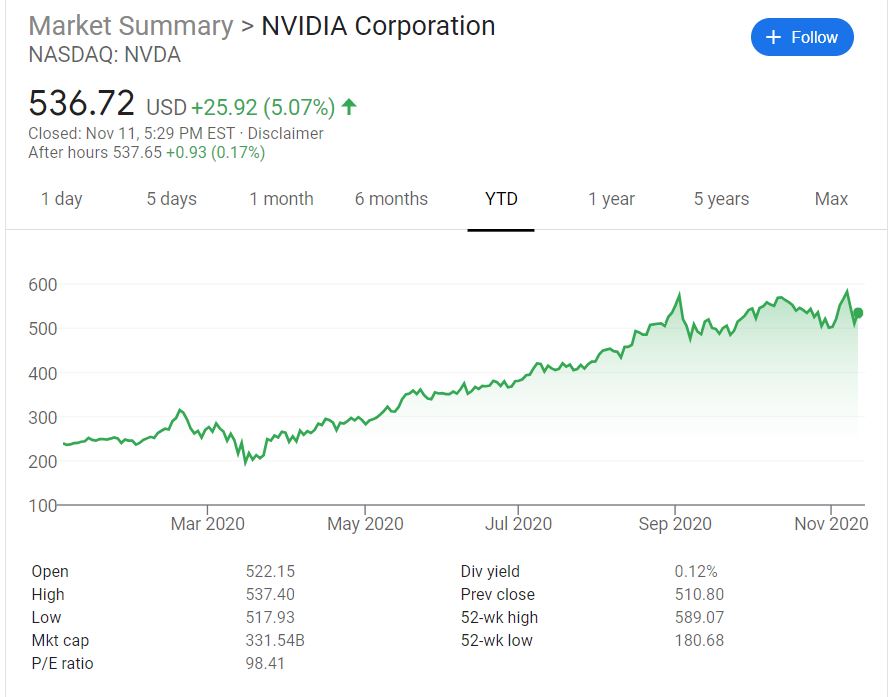Open the 5 days chart range
The height and width of the screenshot is (697, 891).
171,199
